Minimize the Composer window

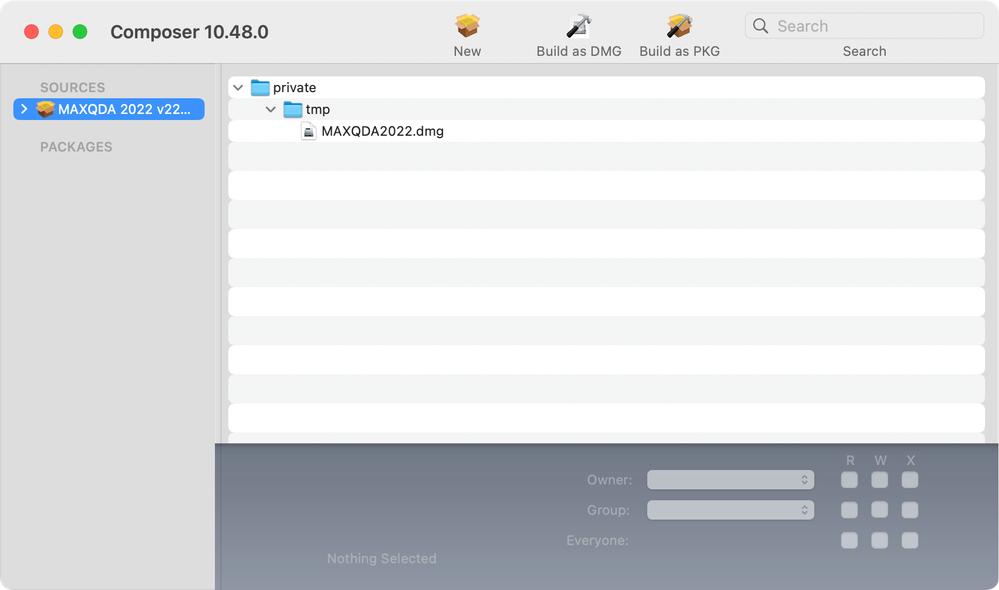pos(55,31)
